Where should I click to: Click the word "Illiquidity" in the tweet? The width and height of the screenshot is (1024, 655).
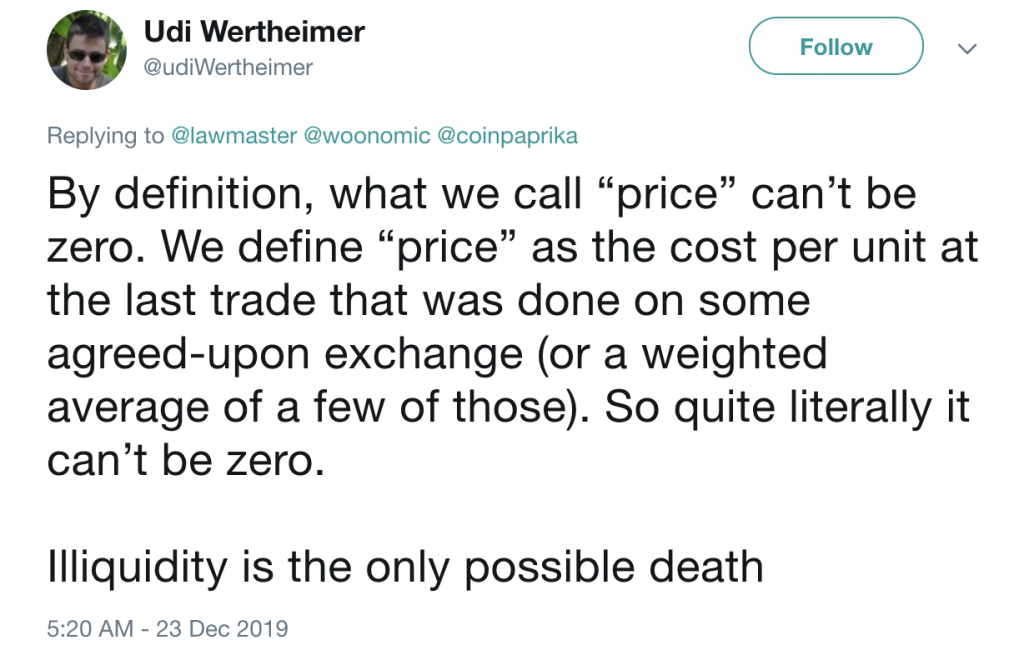pos(137,566)
